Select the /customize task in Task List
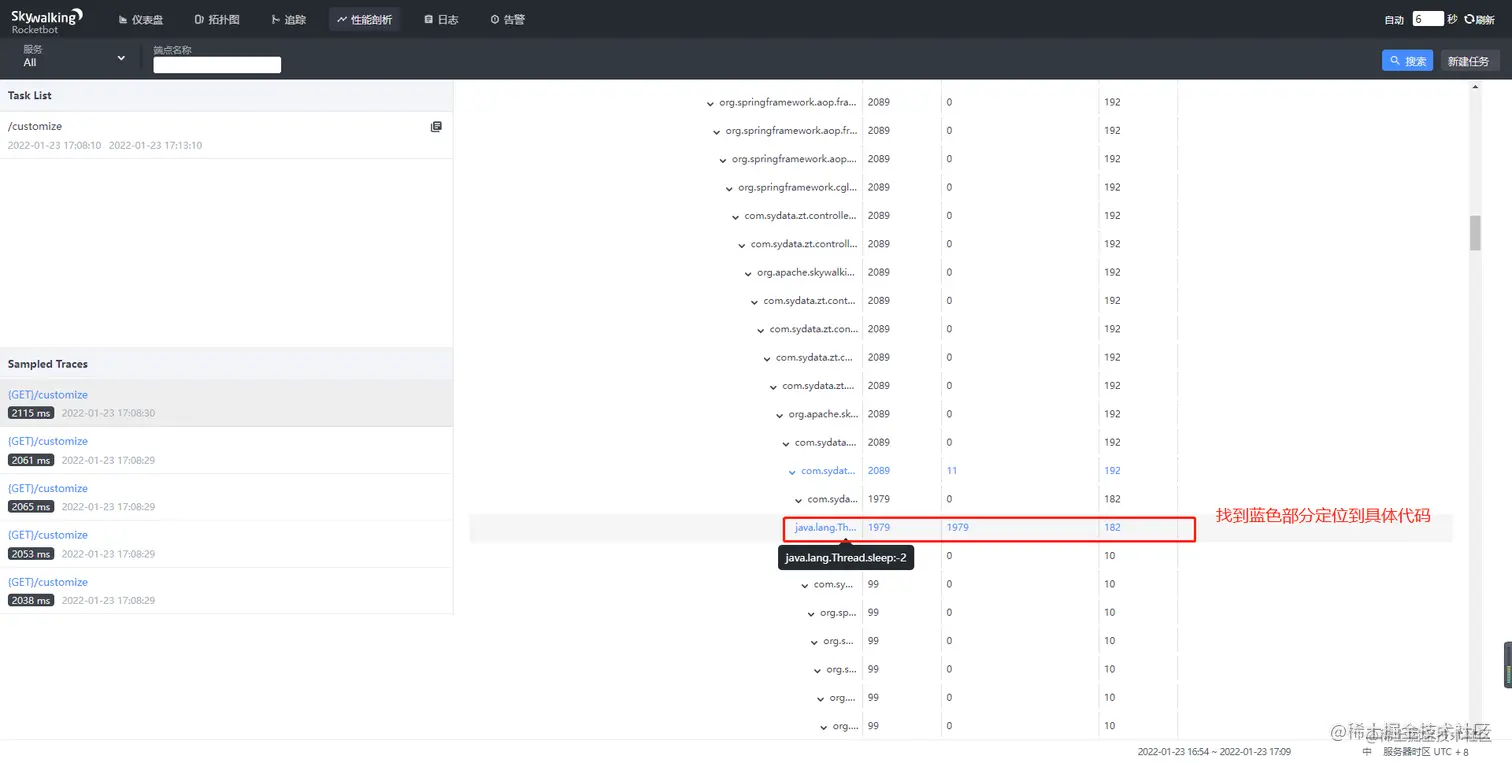 coord(226,135)
